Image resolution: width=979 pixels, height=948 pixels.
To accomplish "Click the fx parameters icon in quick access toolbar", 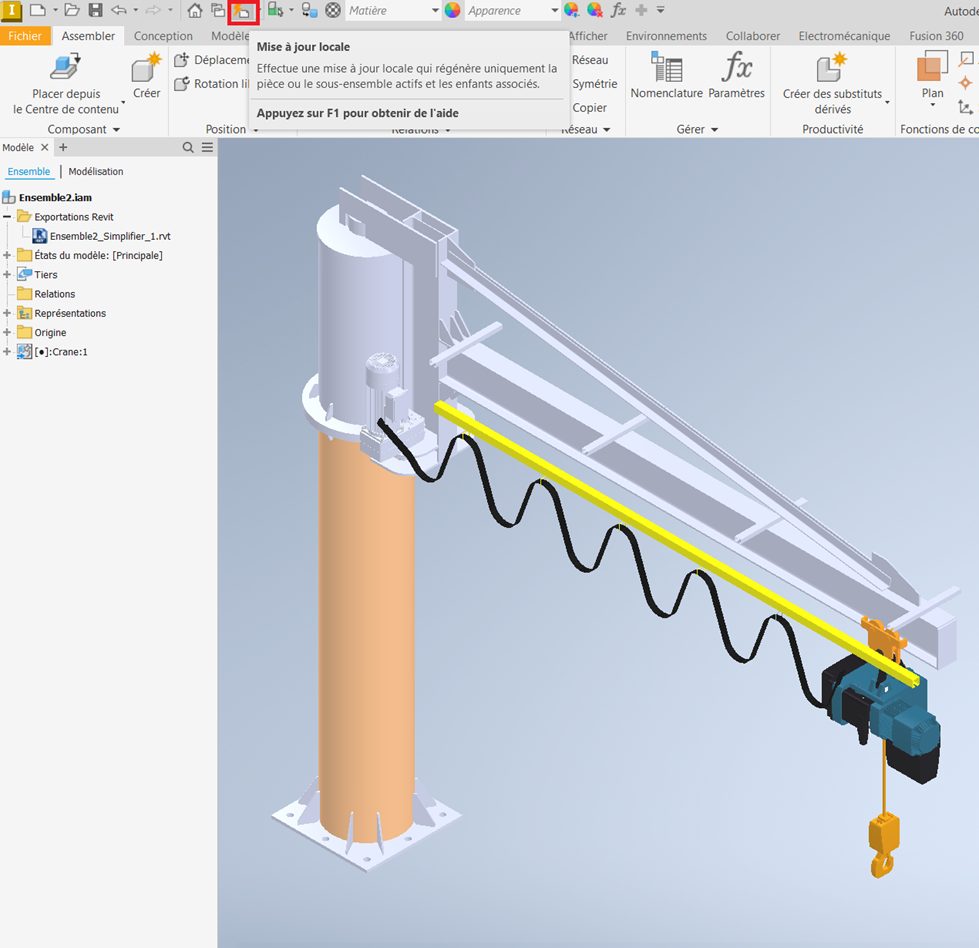I will (618, 10).
